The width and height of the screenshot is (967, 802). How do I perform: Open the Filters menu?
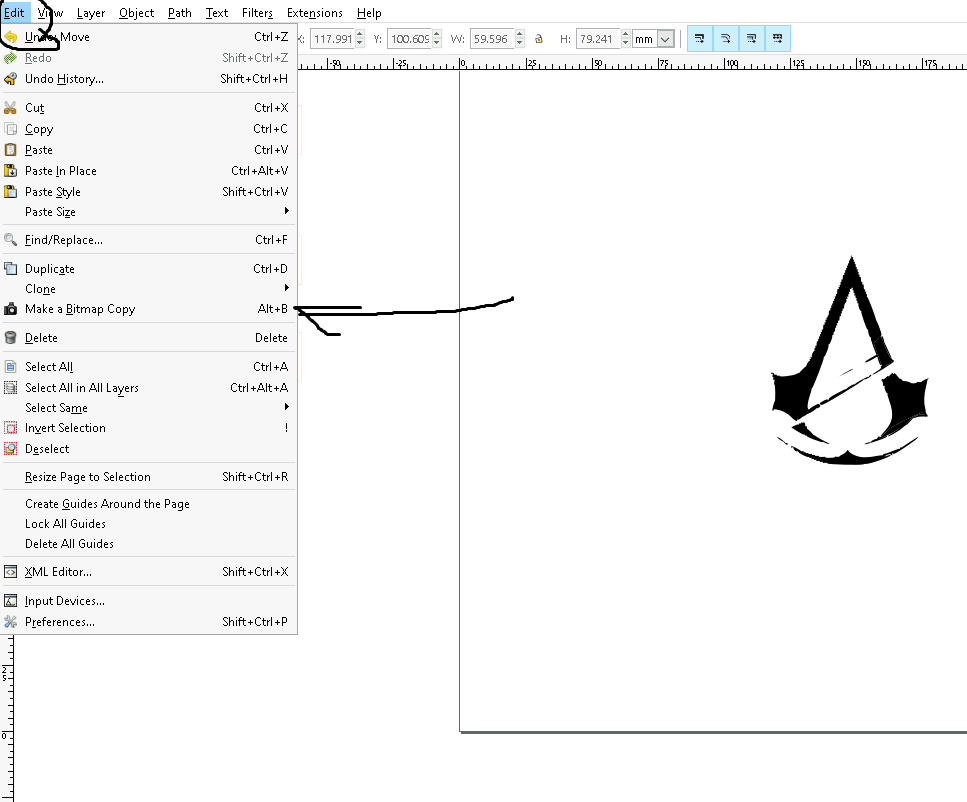click(x=257, y=13)
